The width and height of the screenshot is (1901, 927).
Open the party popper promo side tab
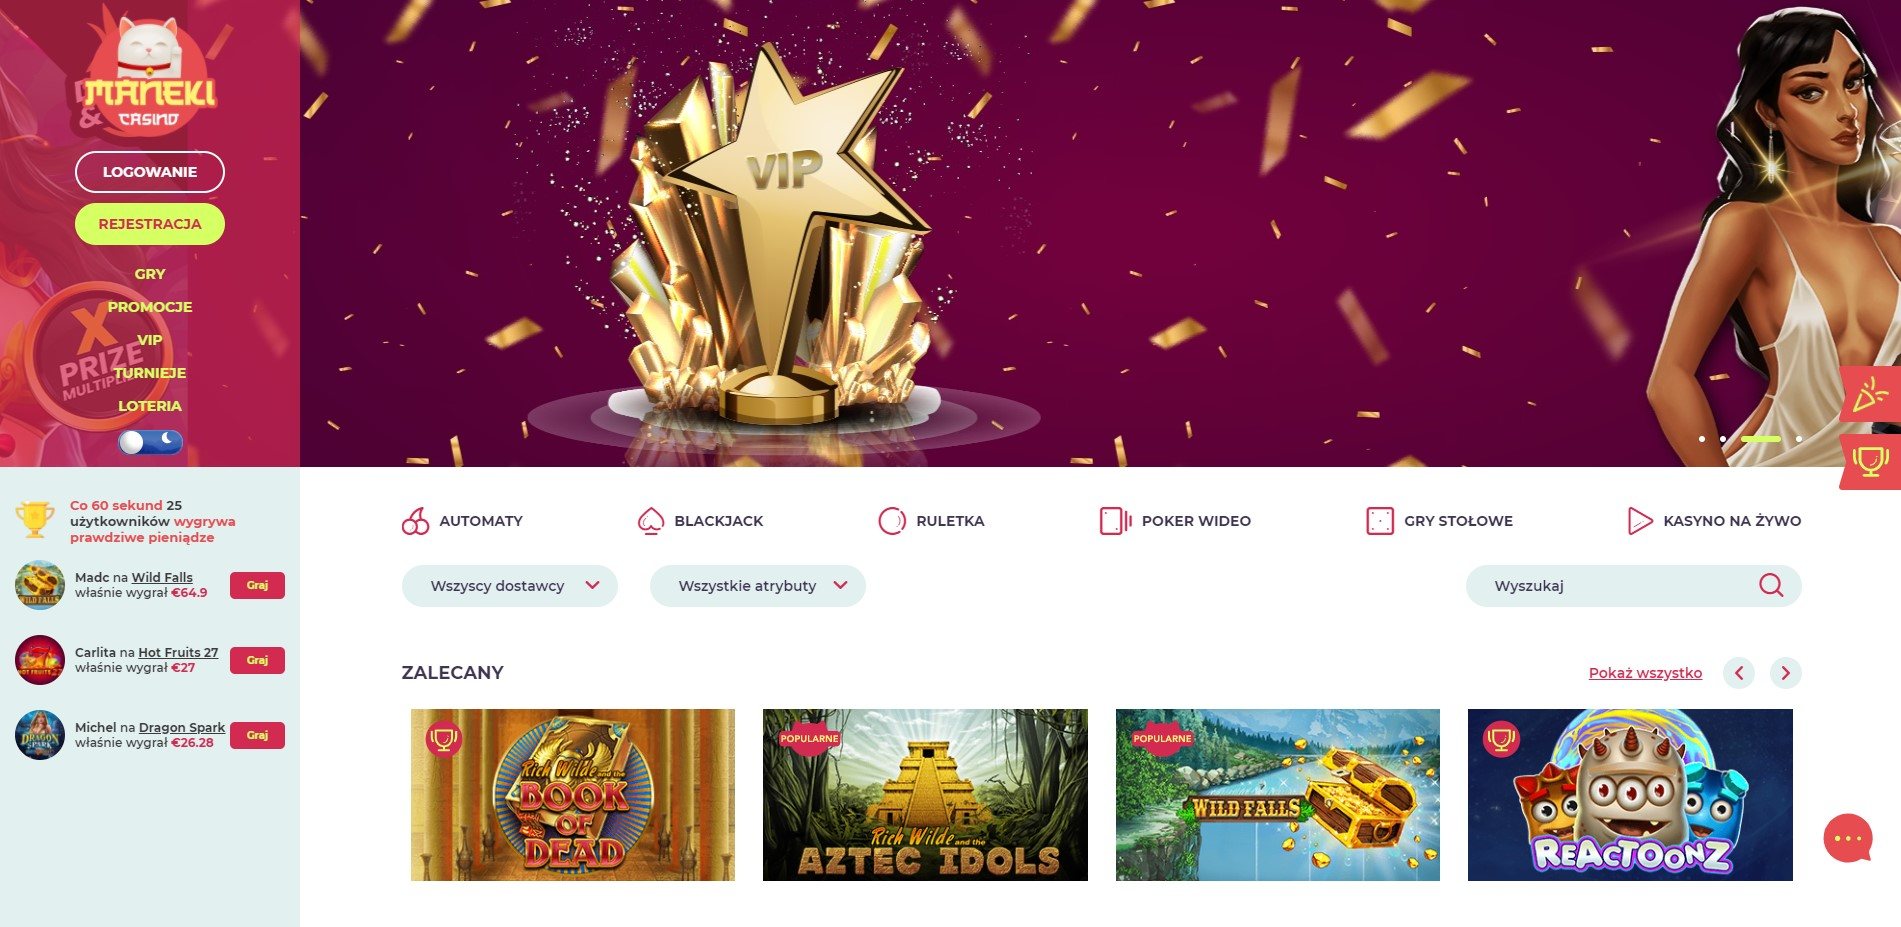click(1870, 396)
